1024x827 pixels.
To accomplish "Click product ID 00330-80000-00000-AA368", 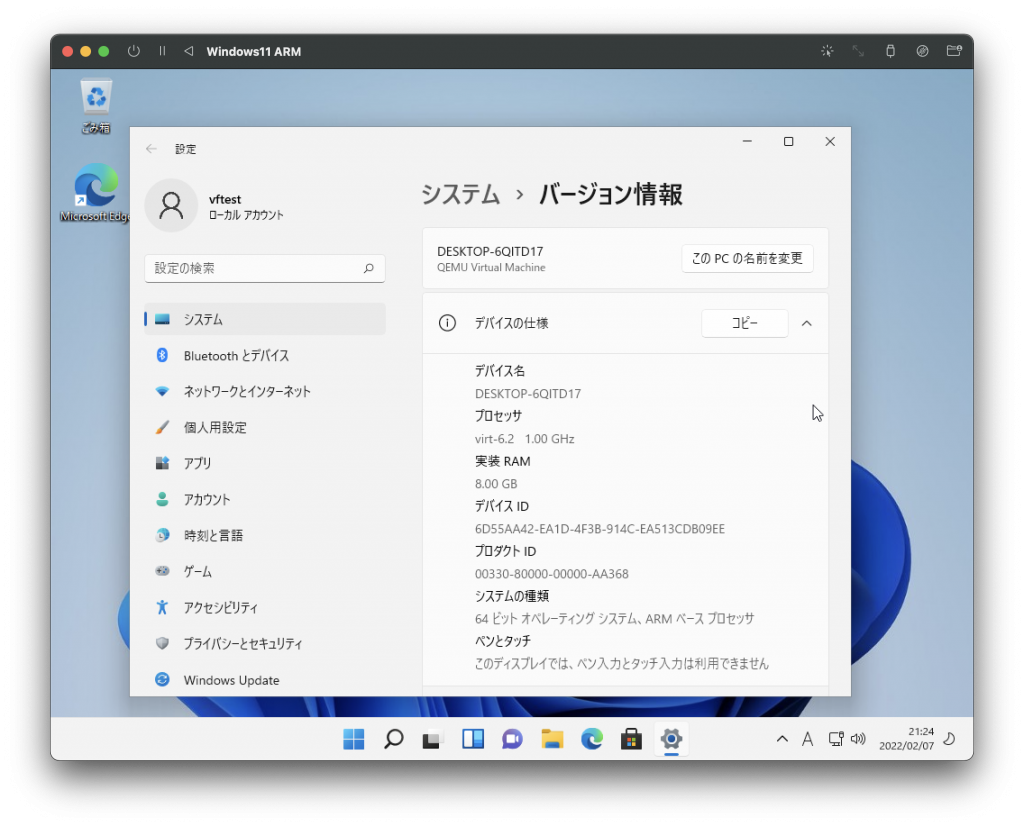I will click(552, 574).
